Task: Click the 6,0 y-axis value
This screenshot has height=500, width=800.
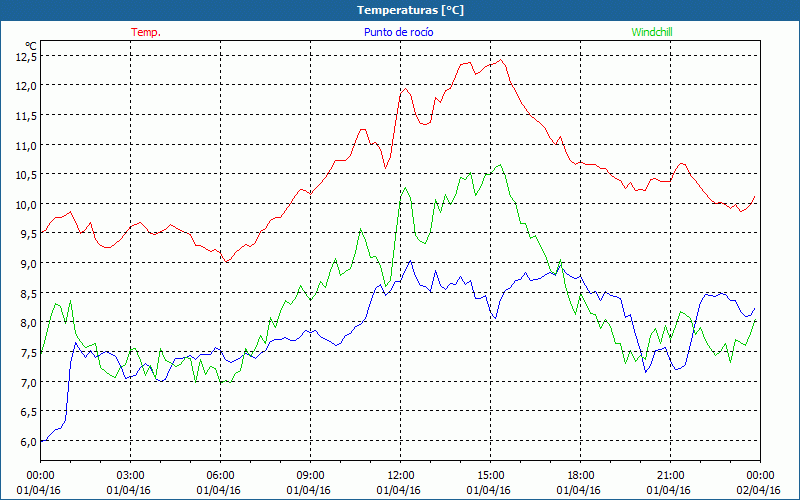Action: coord(28,441)
